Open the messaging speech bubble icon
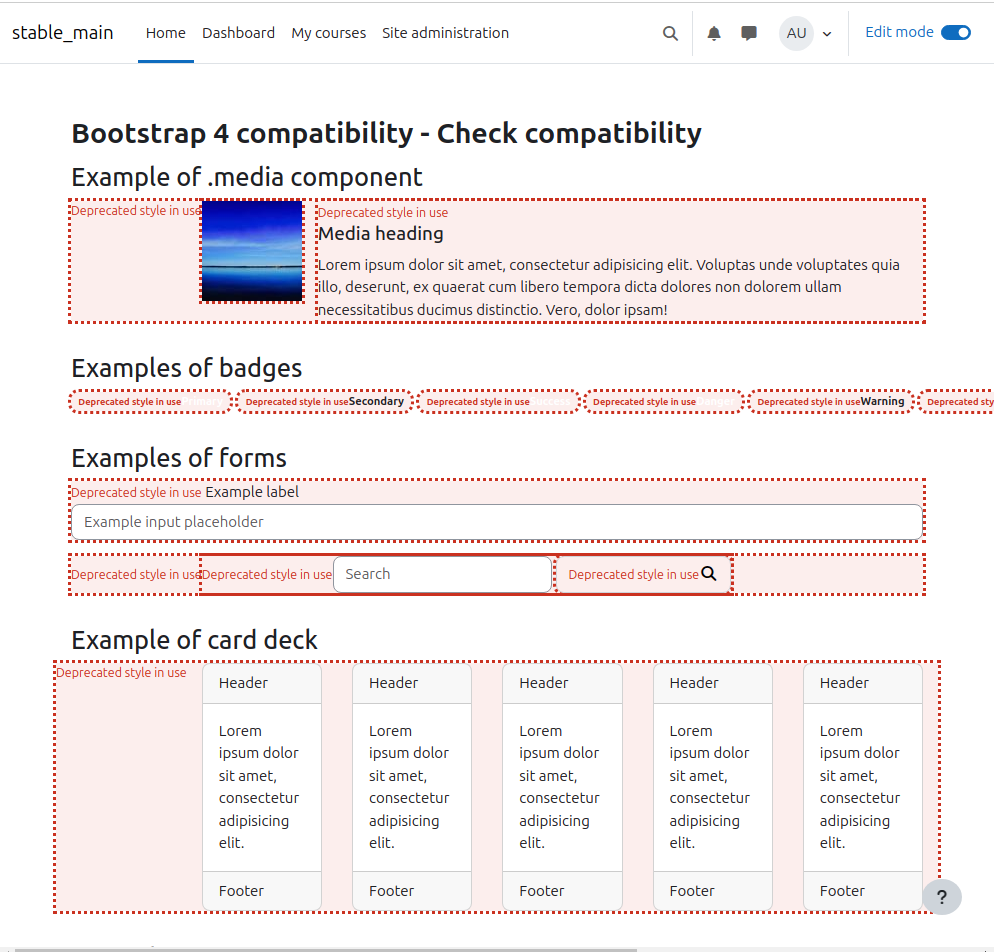This screenshot has height=952, width=994. point(749,33)
